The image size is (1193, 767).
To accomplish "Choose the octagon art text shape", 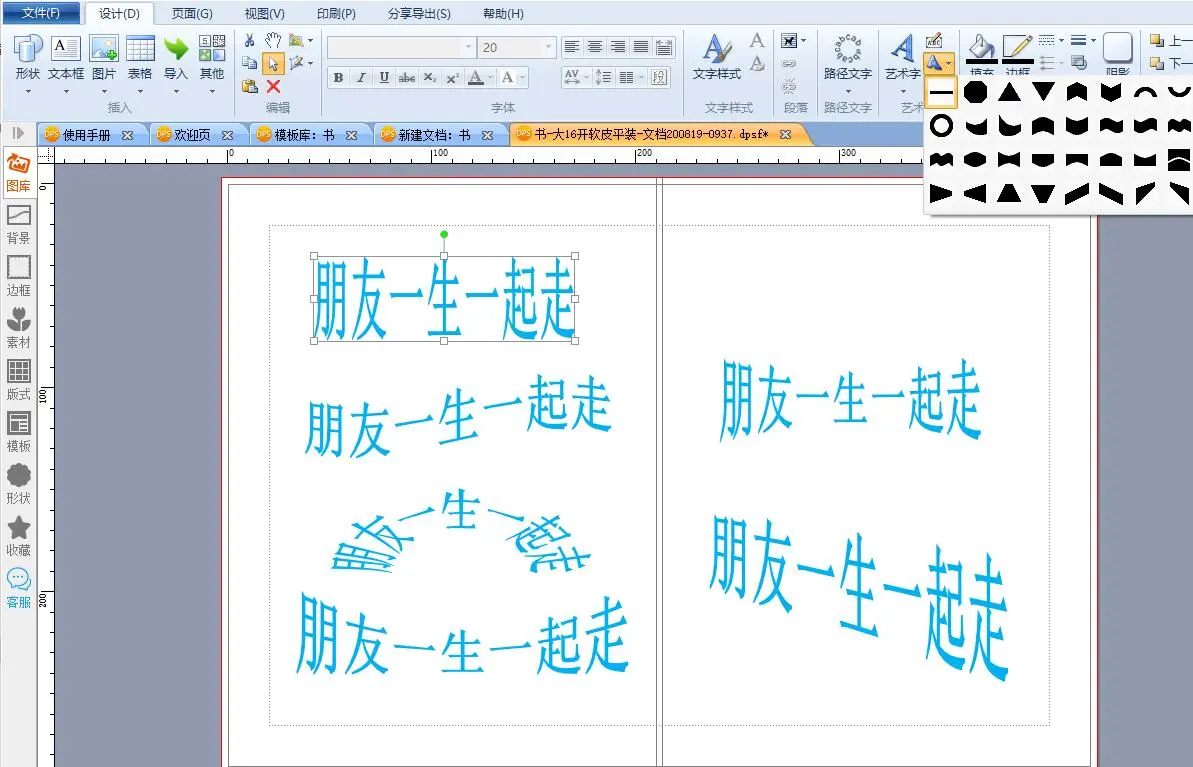I will (975, 93).
